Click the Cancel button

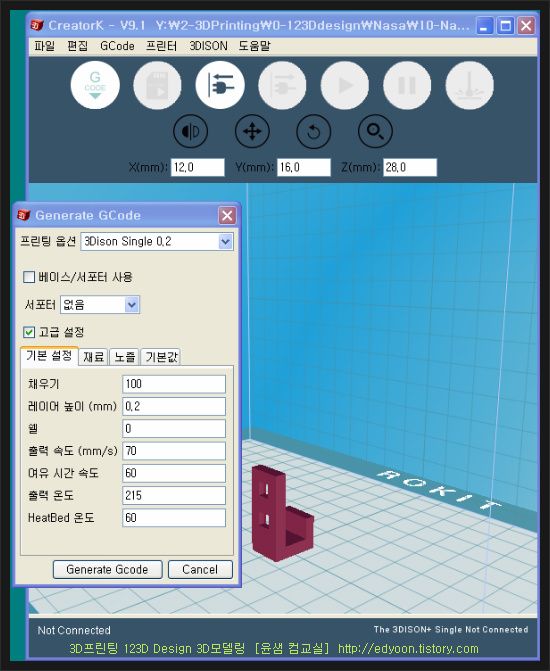[x=200, y=570]
